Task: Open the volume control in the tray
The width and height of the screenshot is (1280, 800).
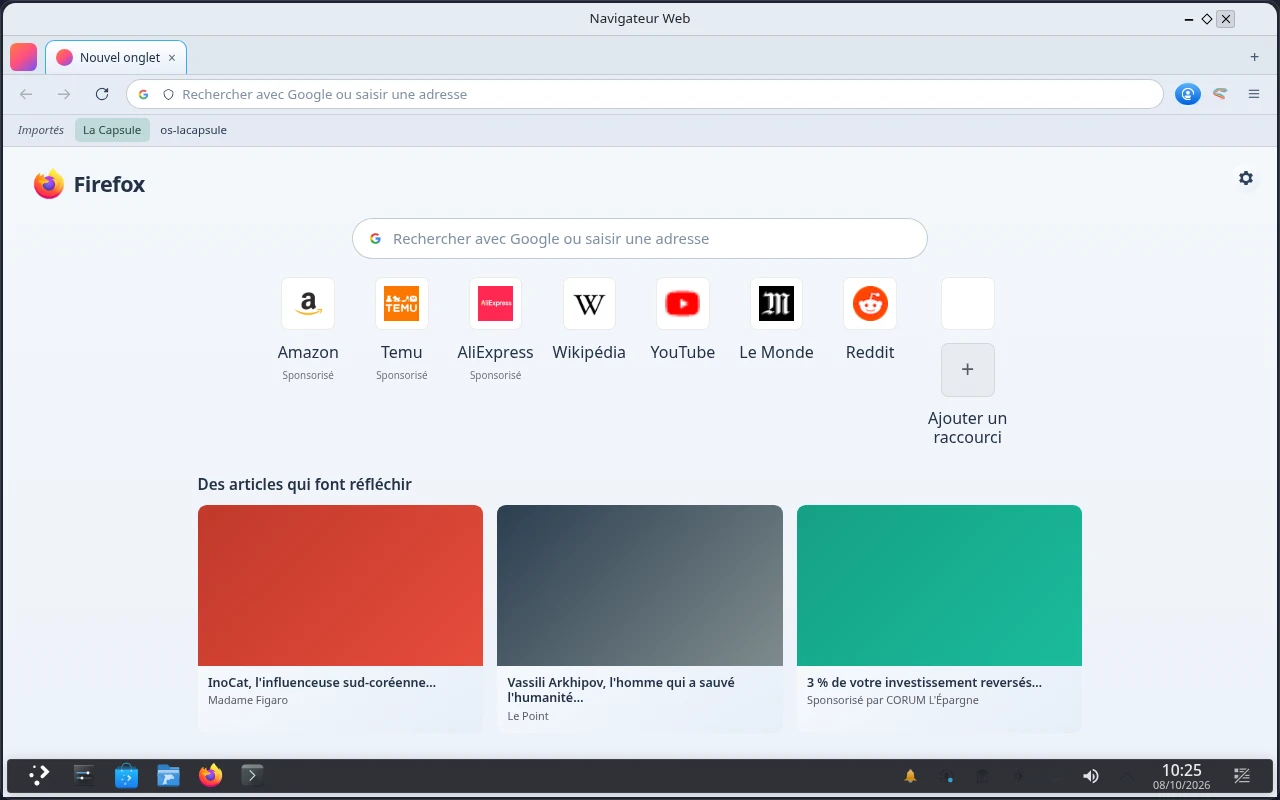Action: click(x=1091, y=776)
